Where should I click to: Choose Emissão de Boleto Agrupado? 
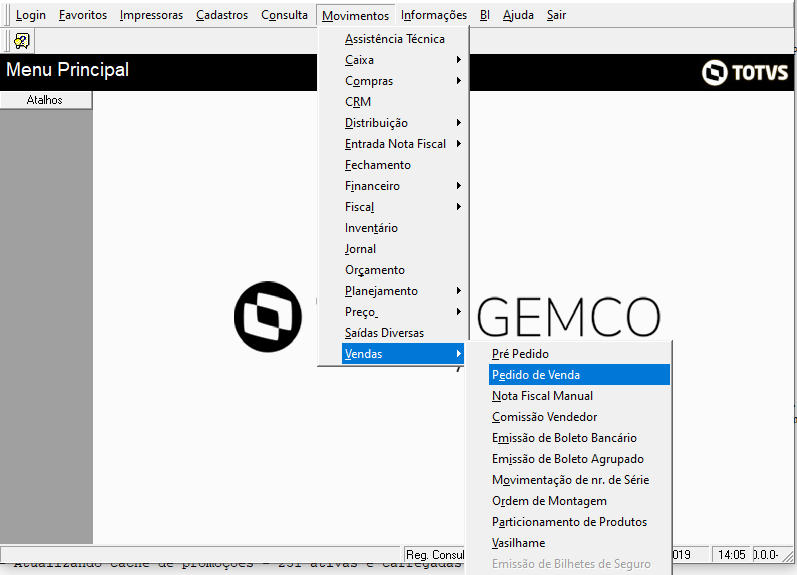point(579,459)
